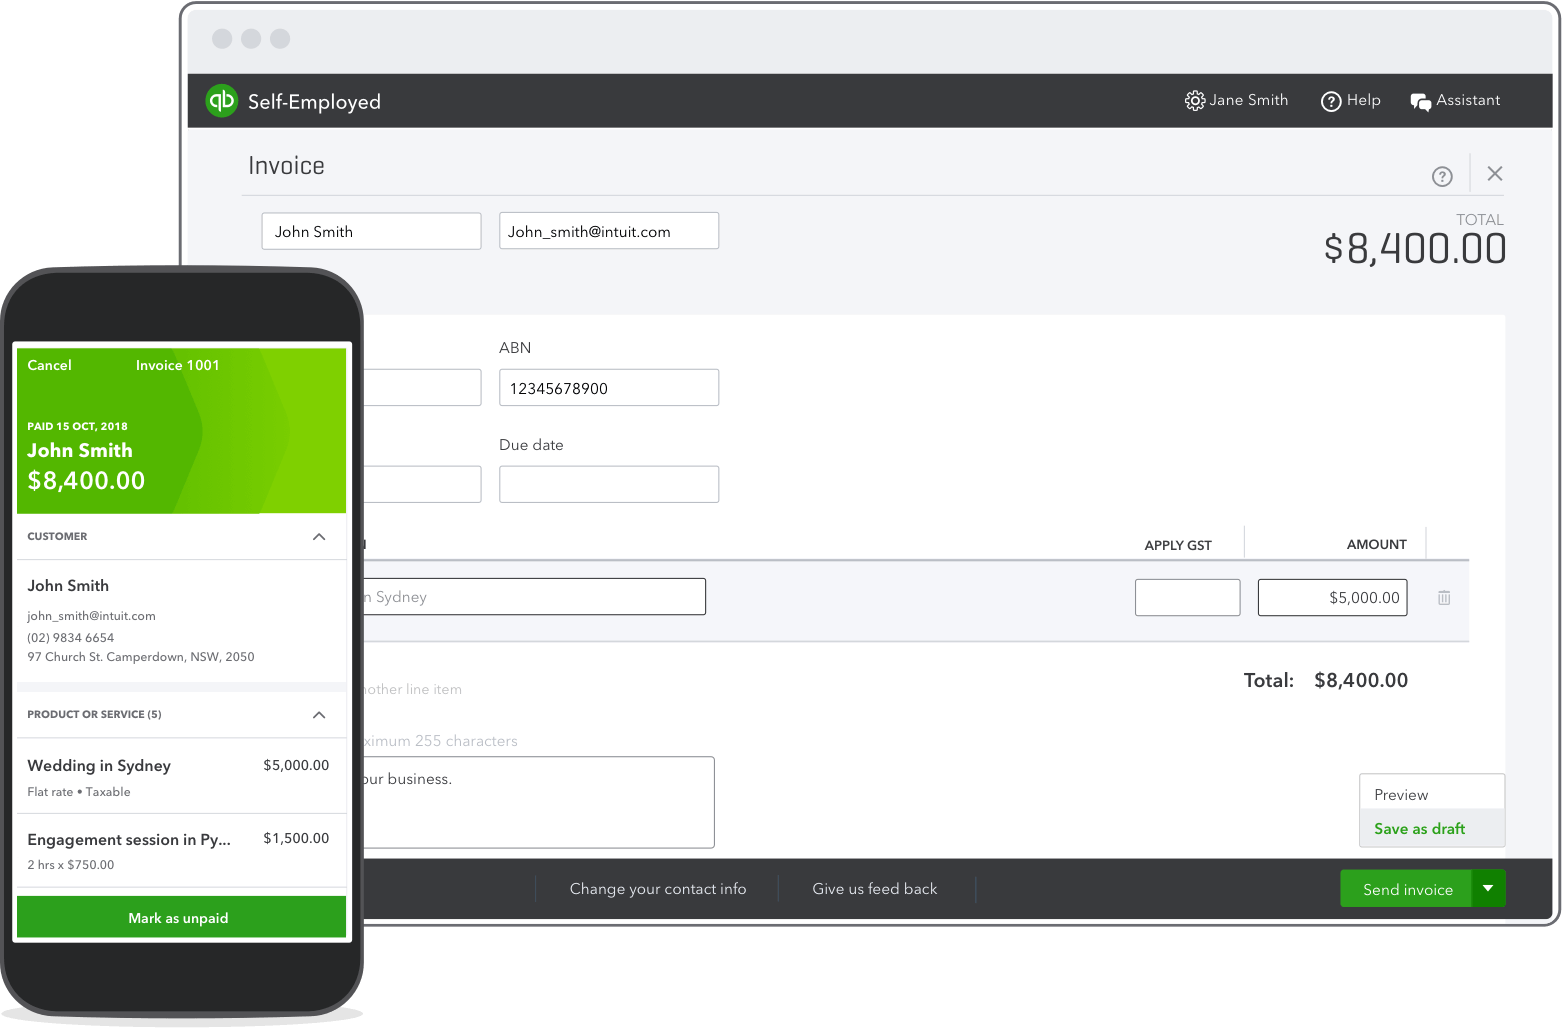Open the Send invoice dropdown arrow
The width and height of the screenshot is (1562, 1028).
tap(1488, 888)
